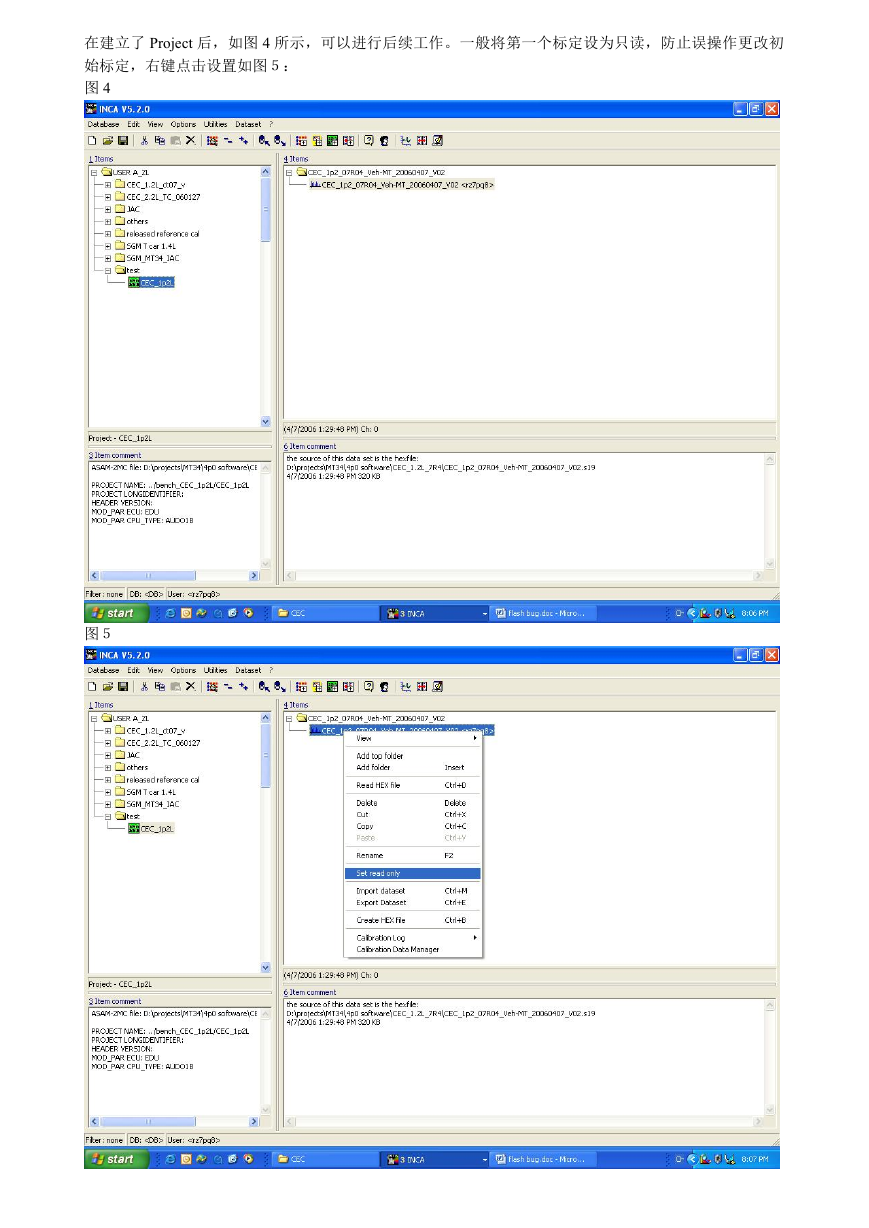869x1228 pixels.
Task: Choose Rename in context menu
Action: [x=413, y=855]
